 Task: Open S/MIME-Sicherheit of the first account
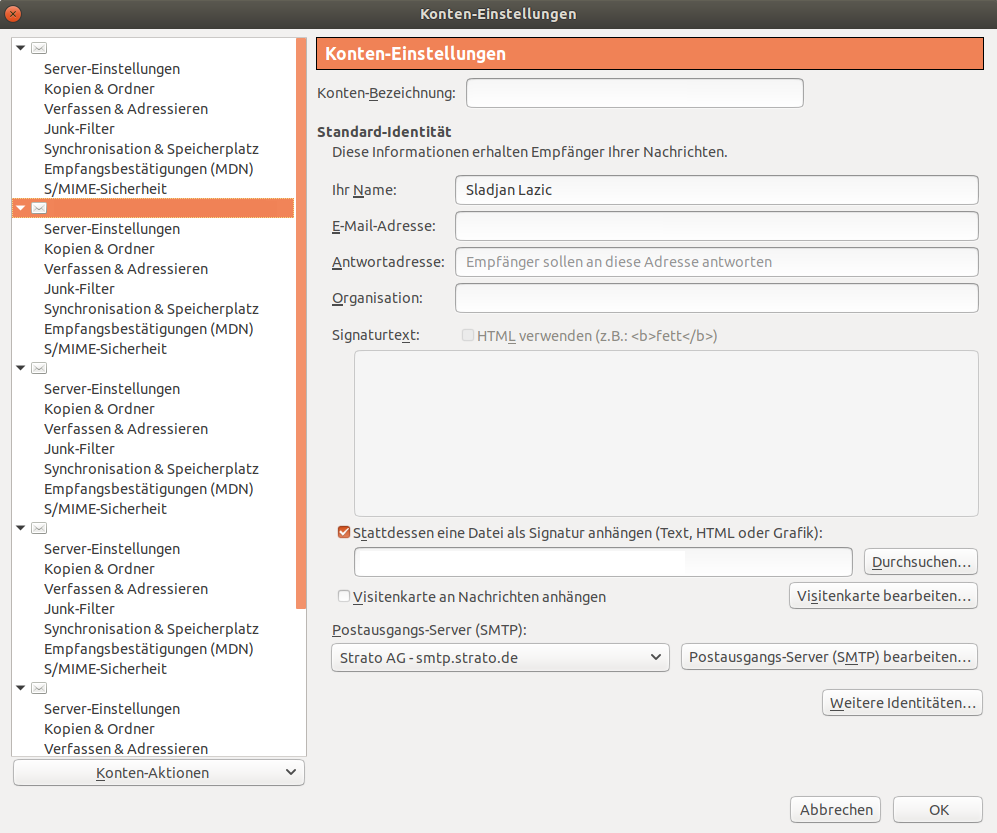point(106,189)
